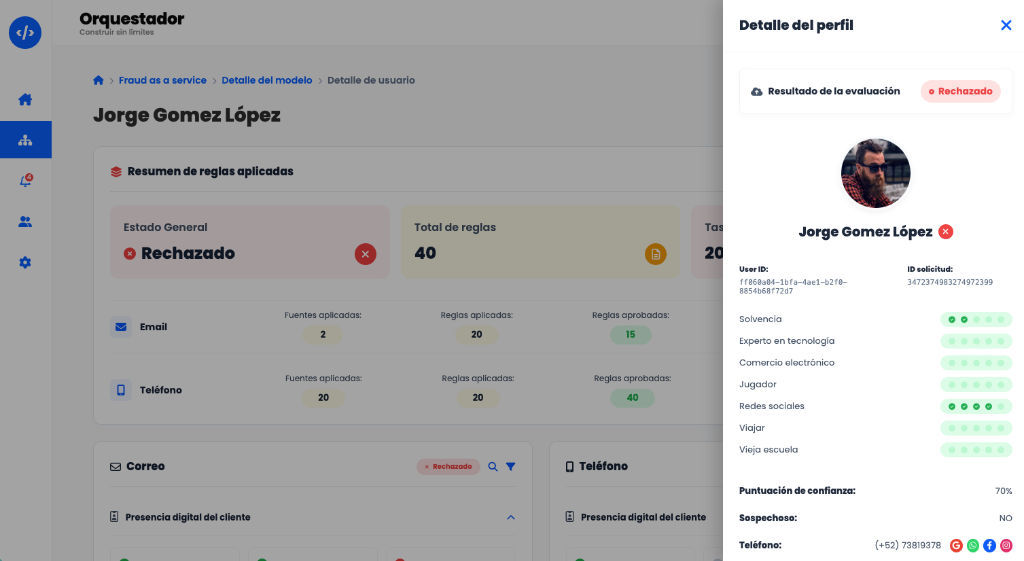This screenshot has height=561, width=1024.
Task: Click Email Reglas aprobadas value 15
Action: point(630,334)
